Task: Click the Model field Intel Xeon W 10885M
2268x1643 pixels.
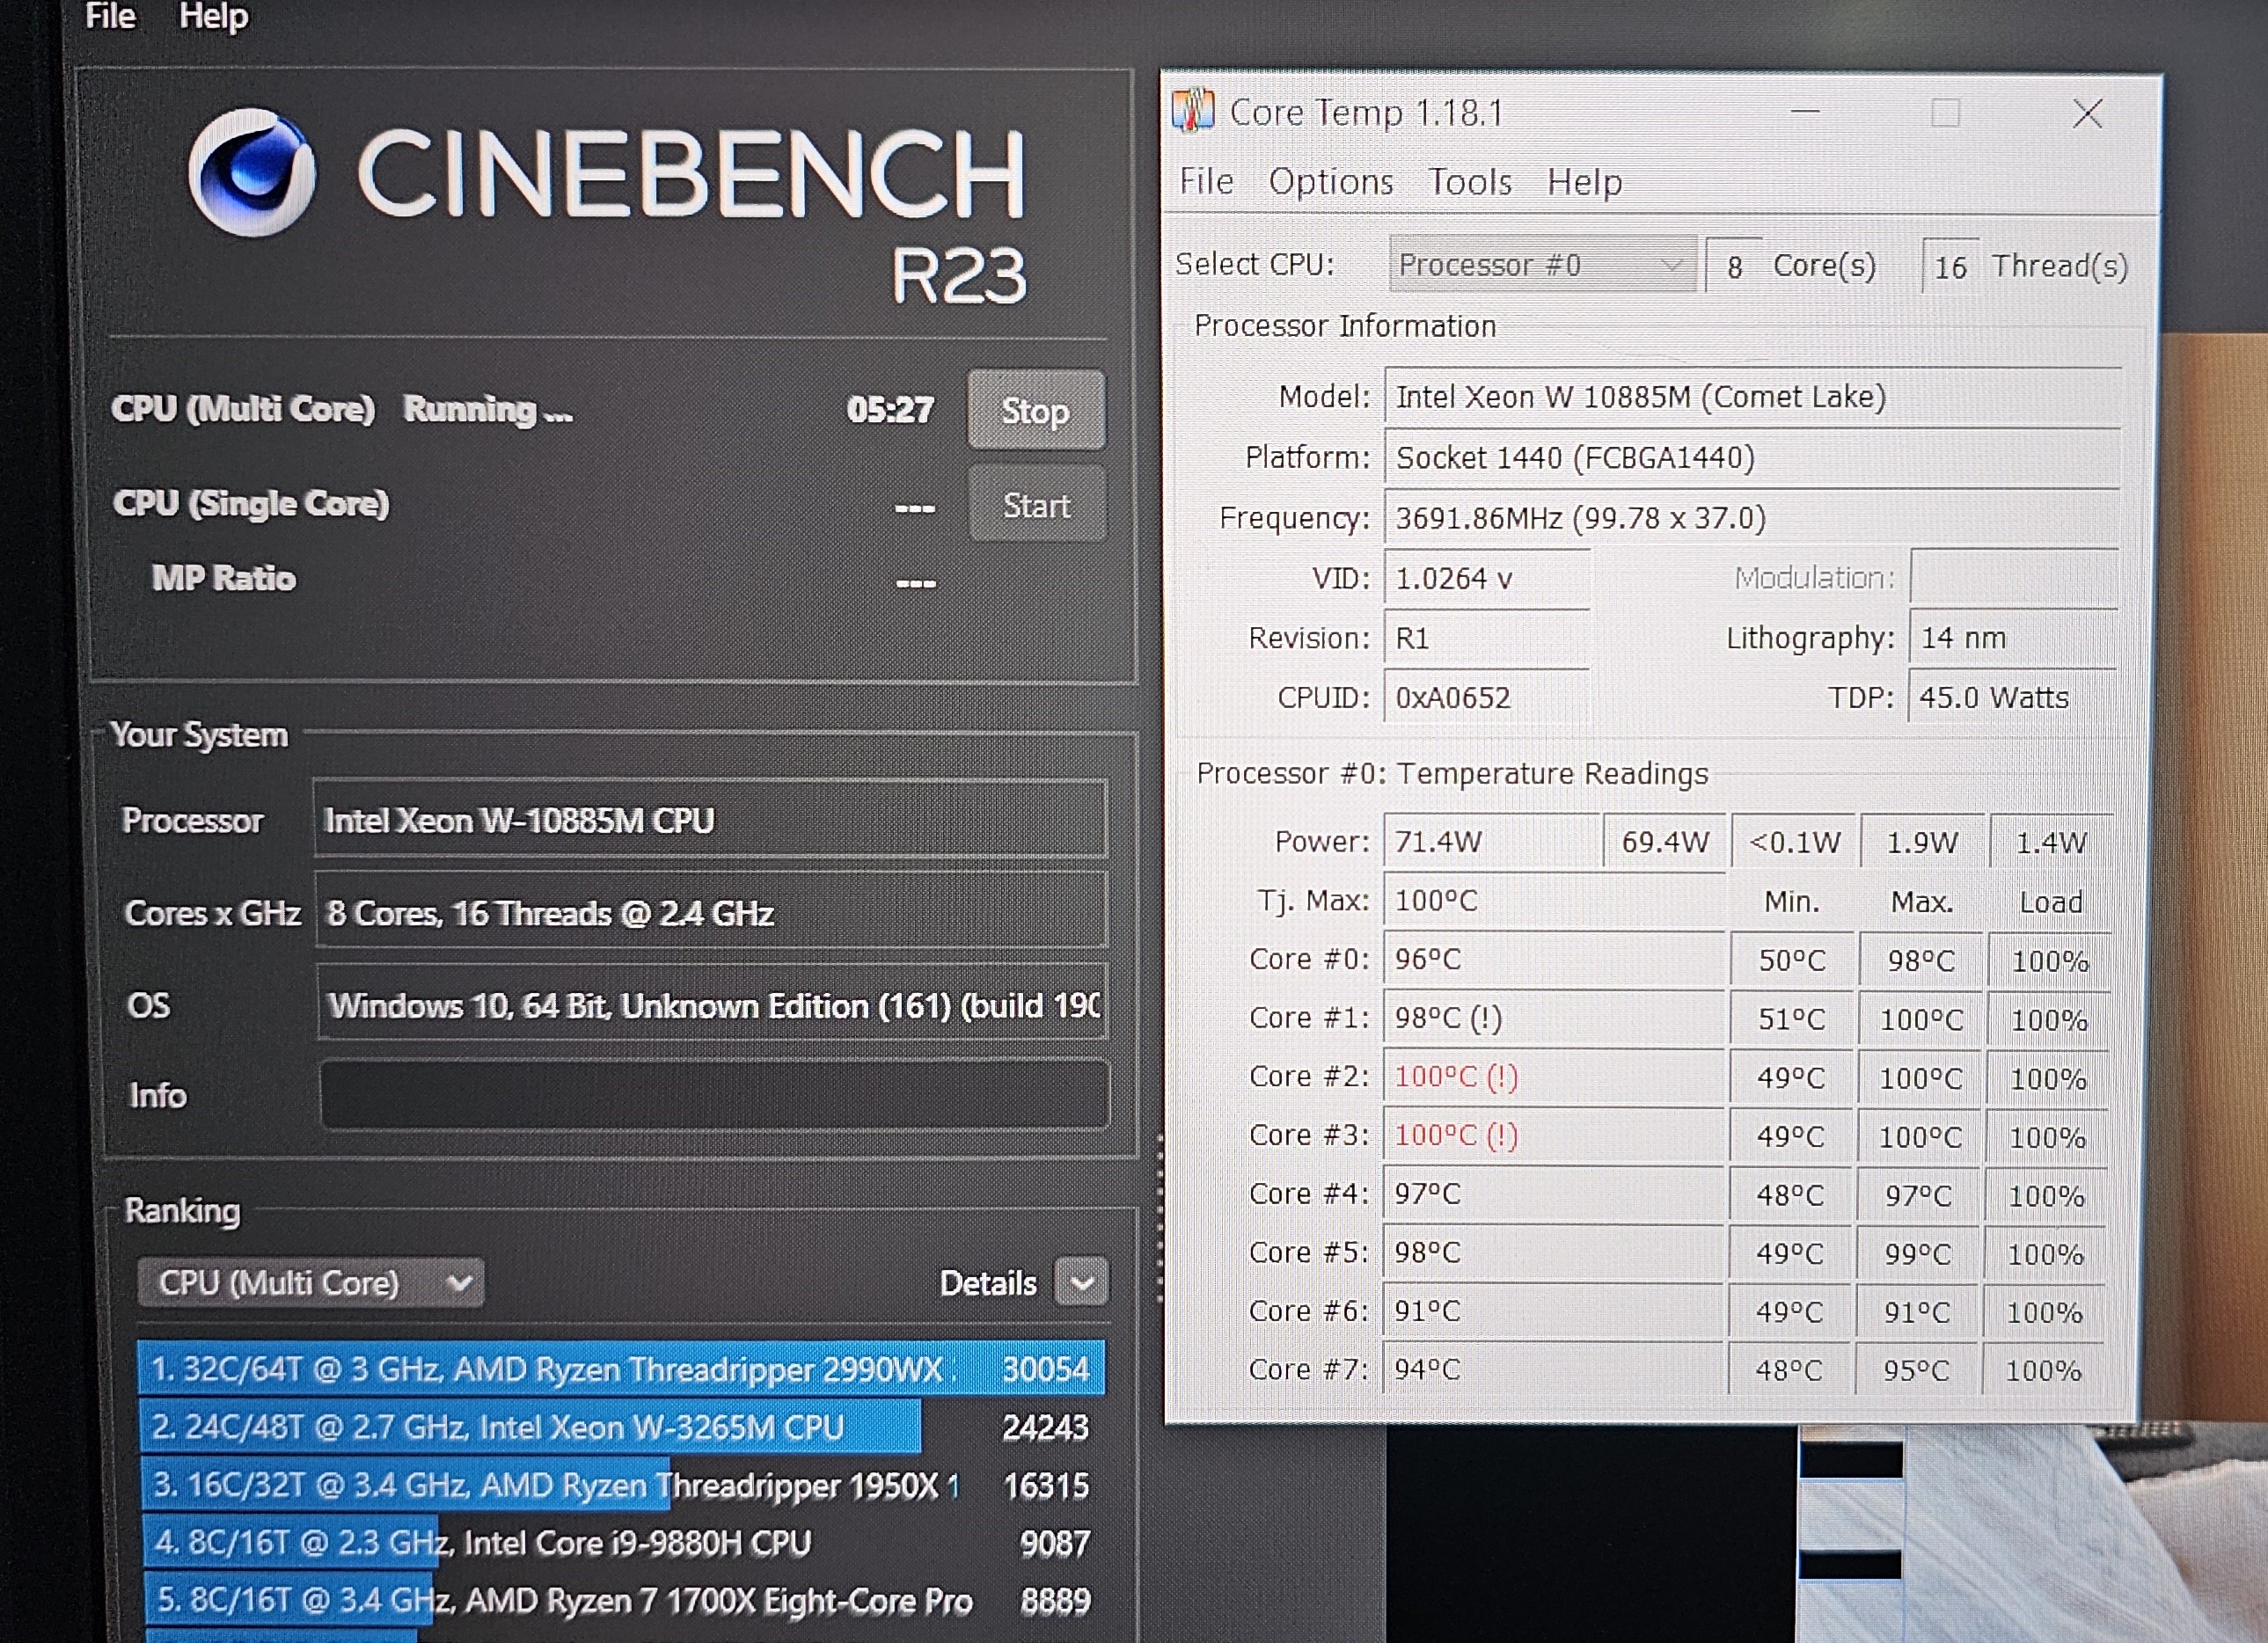Action: [x=1752, y=398]
